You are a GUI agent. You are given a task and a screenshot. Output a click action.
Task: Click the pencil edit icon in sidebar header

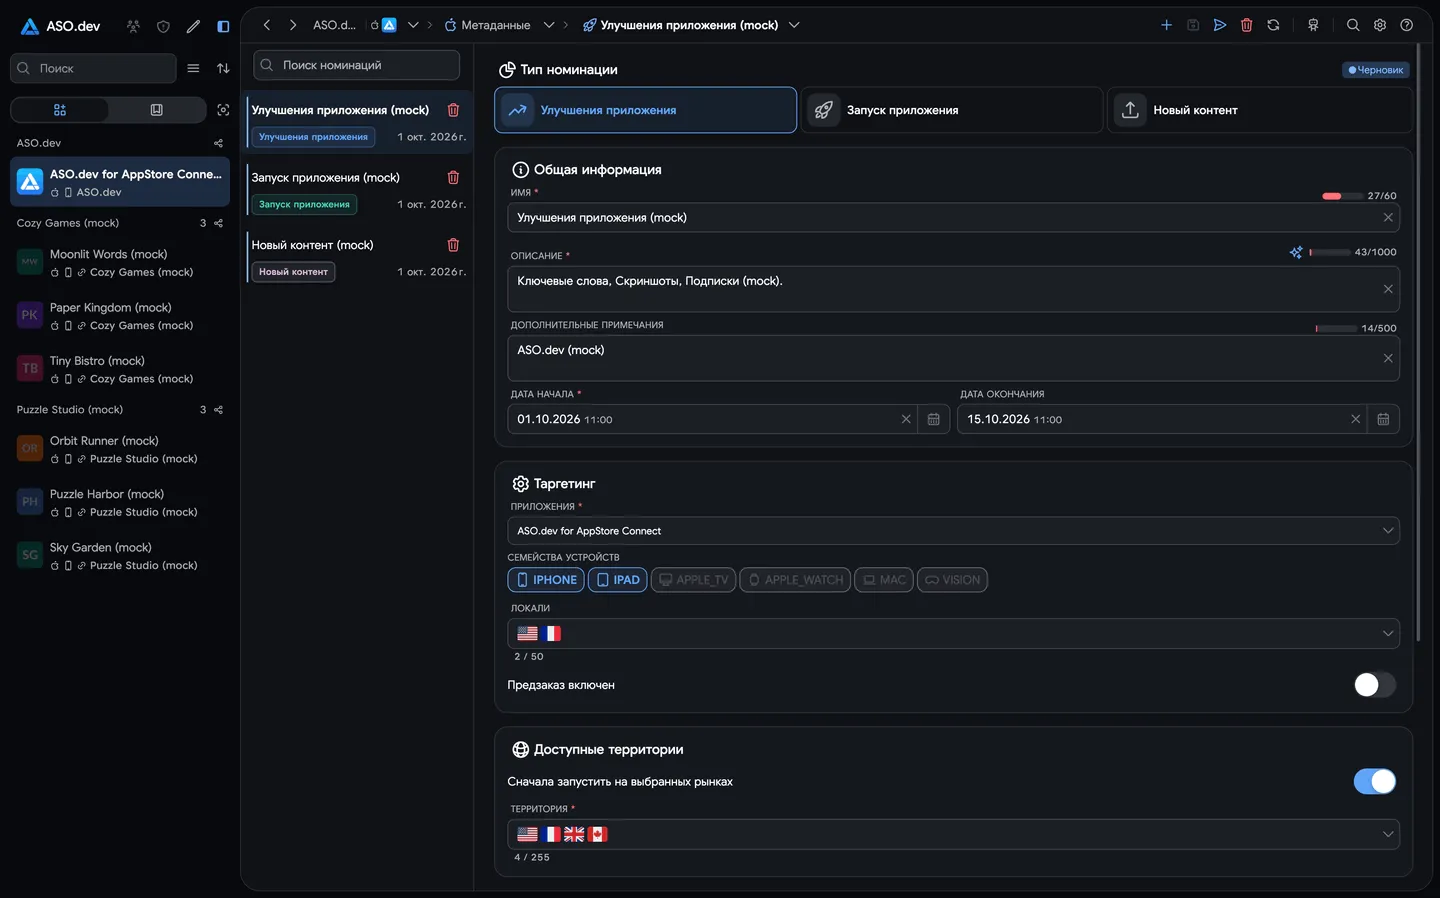pyautogui.click(x=193, y=26)
